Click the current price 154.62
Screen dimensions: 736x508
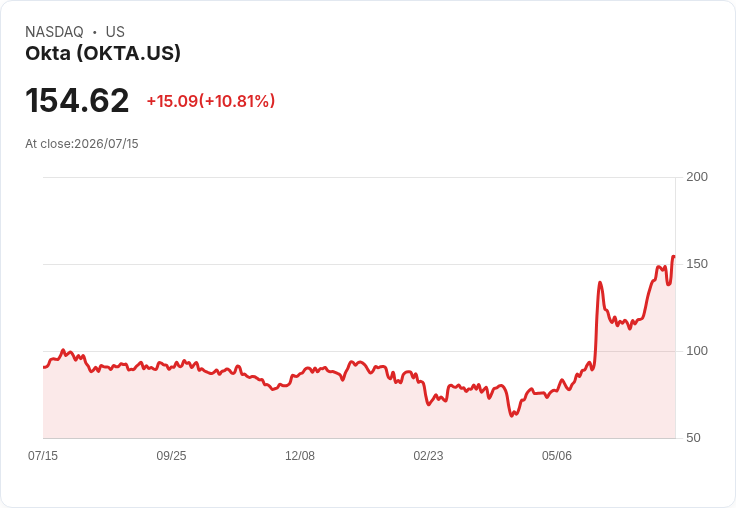pos(77,100)
